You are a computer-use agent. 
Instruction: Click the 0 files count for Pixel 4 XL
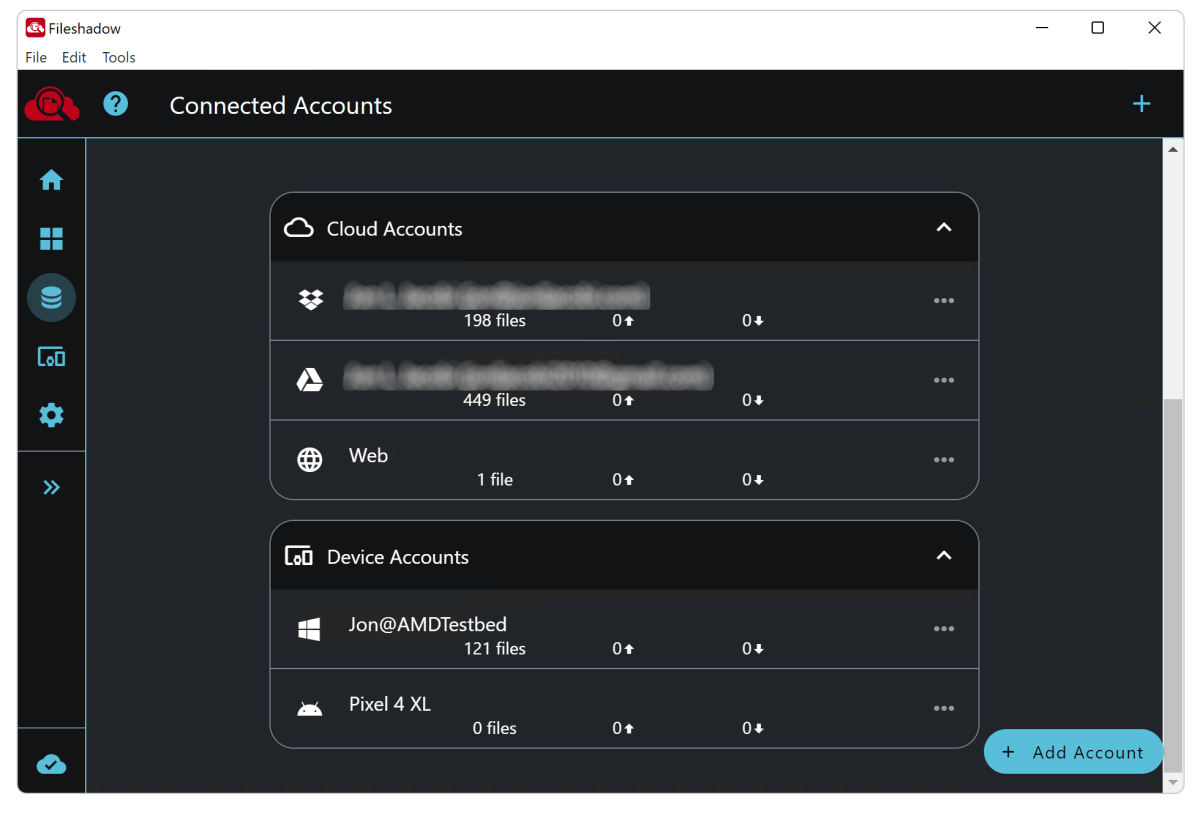pos(494,728)
